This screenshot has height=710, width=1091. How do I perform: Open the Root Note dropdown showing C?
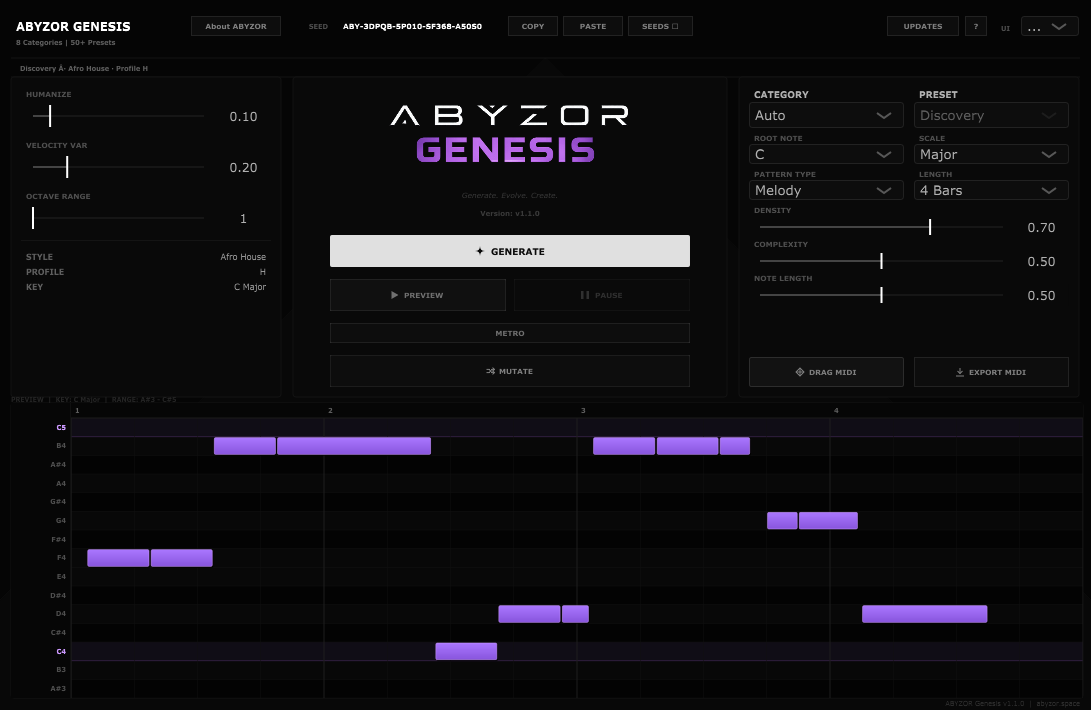[826, 155]
